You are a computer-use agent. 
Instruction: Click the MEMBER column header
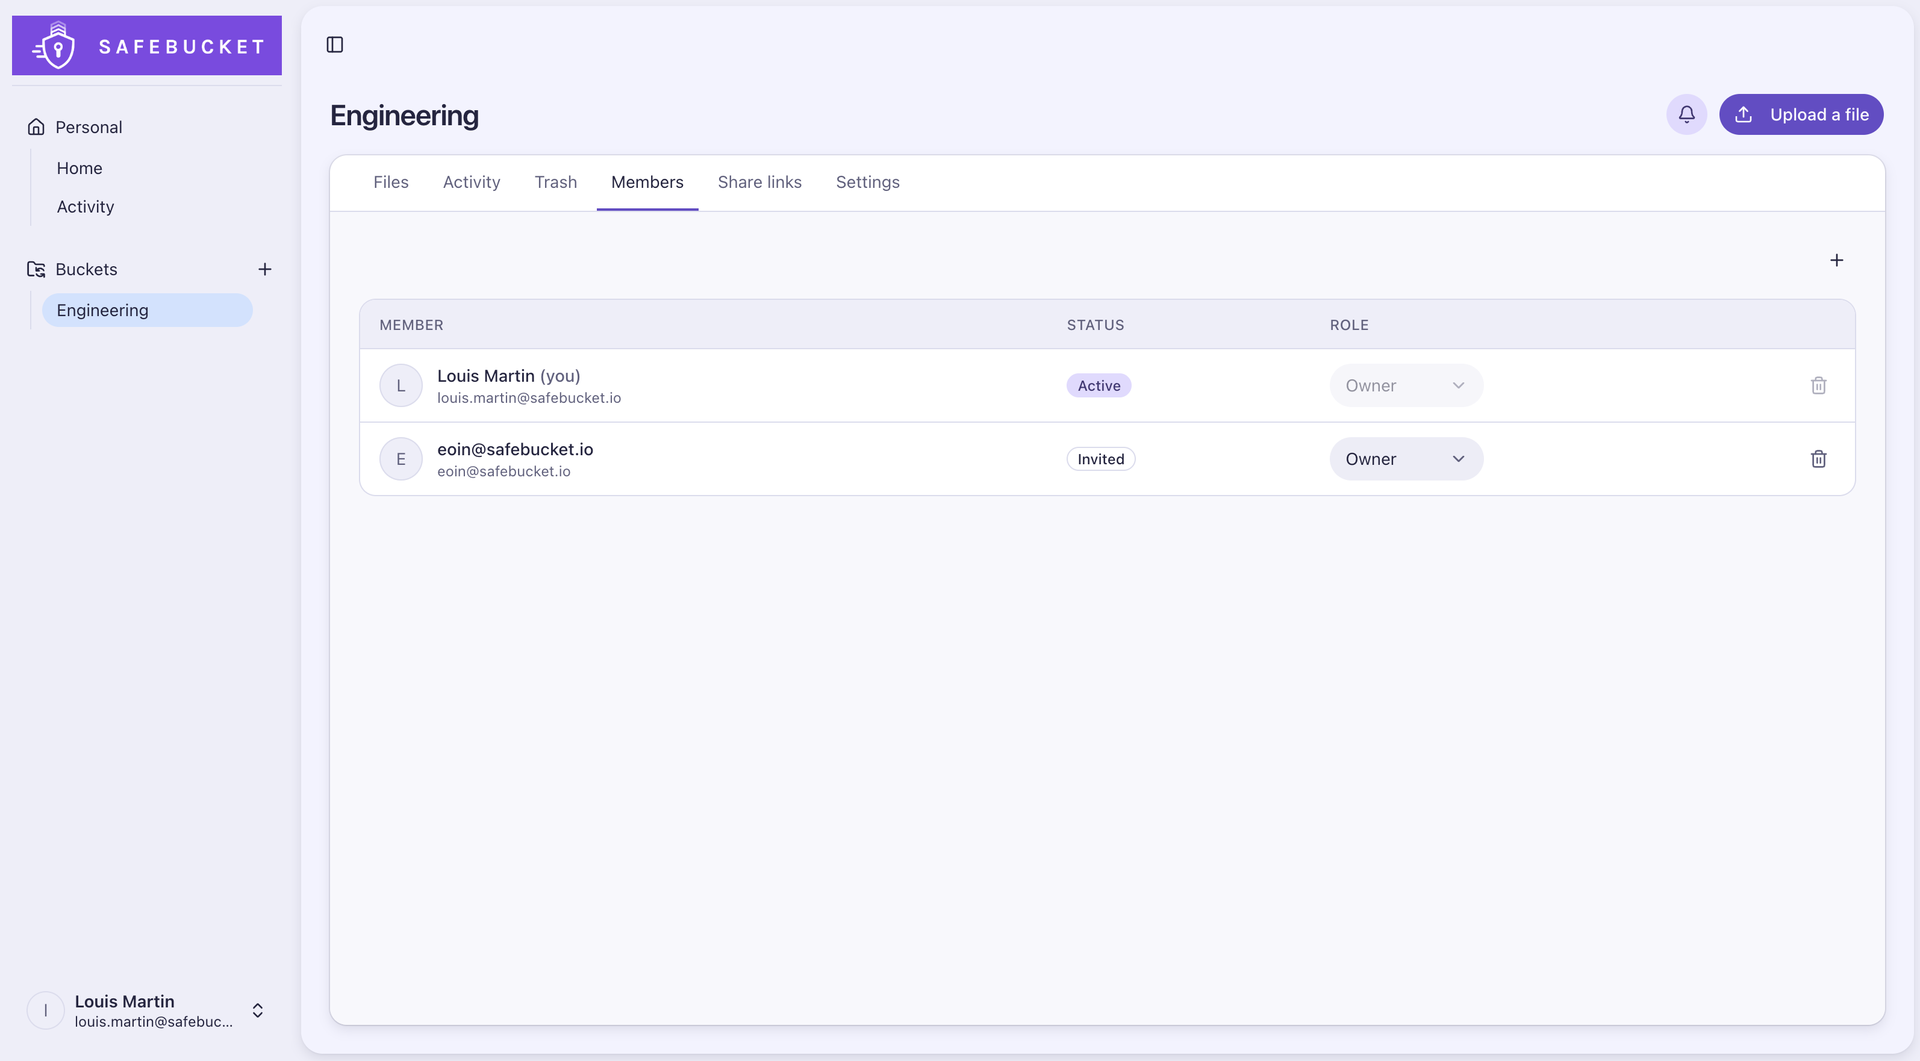[x=411, y=325]
